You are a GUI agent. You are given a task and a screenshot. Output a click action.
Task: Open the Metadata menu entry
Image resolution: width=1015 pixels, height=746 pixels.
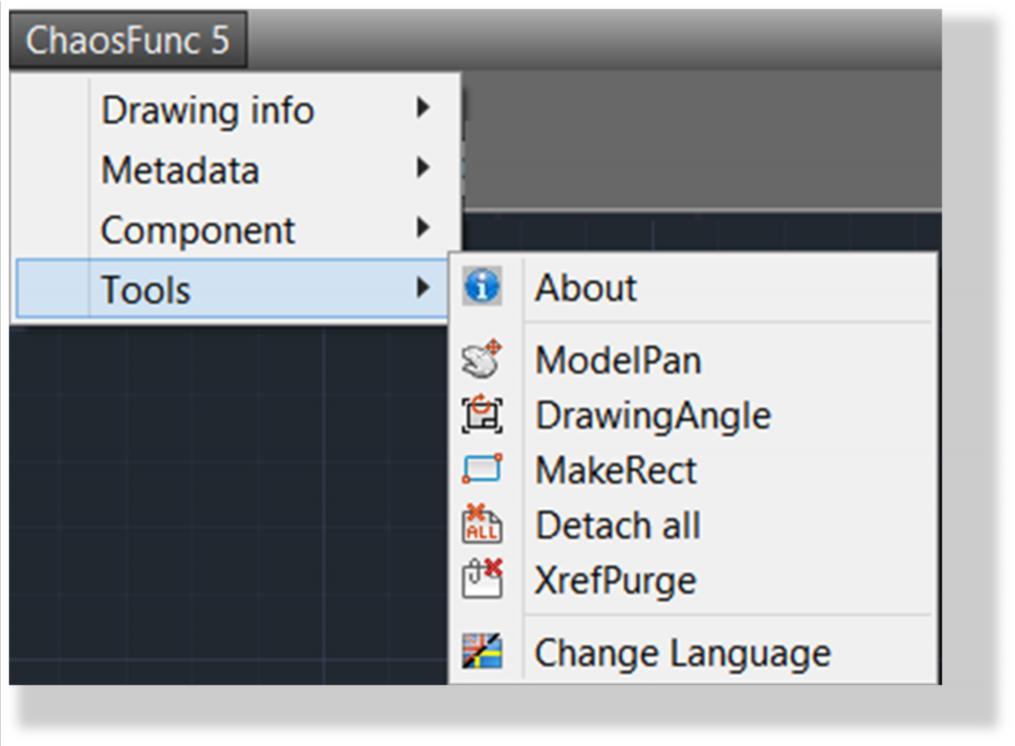click(236, 170)
